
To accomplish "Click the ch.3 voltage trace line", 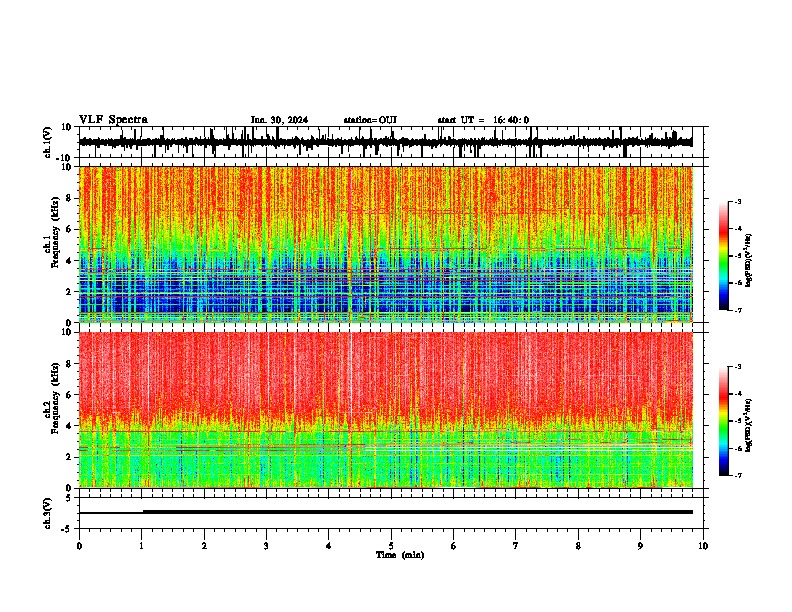I will pos(386,512).
